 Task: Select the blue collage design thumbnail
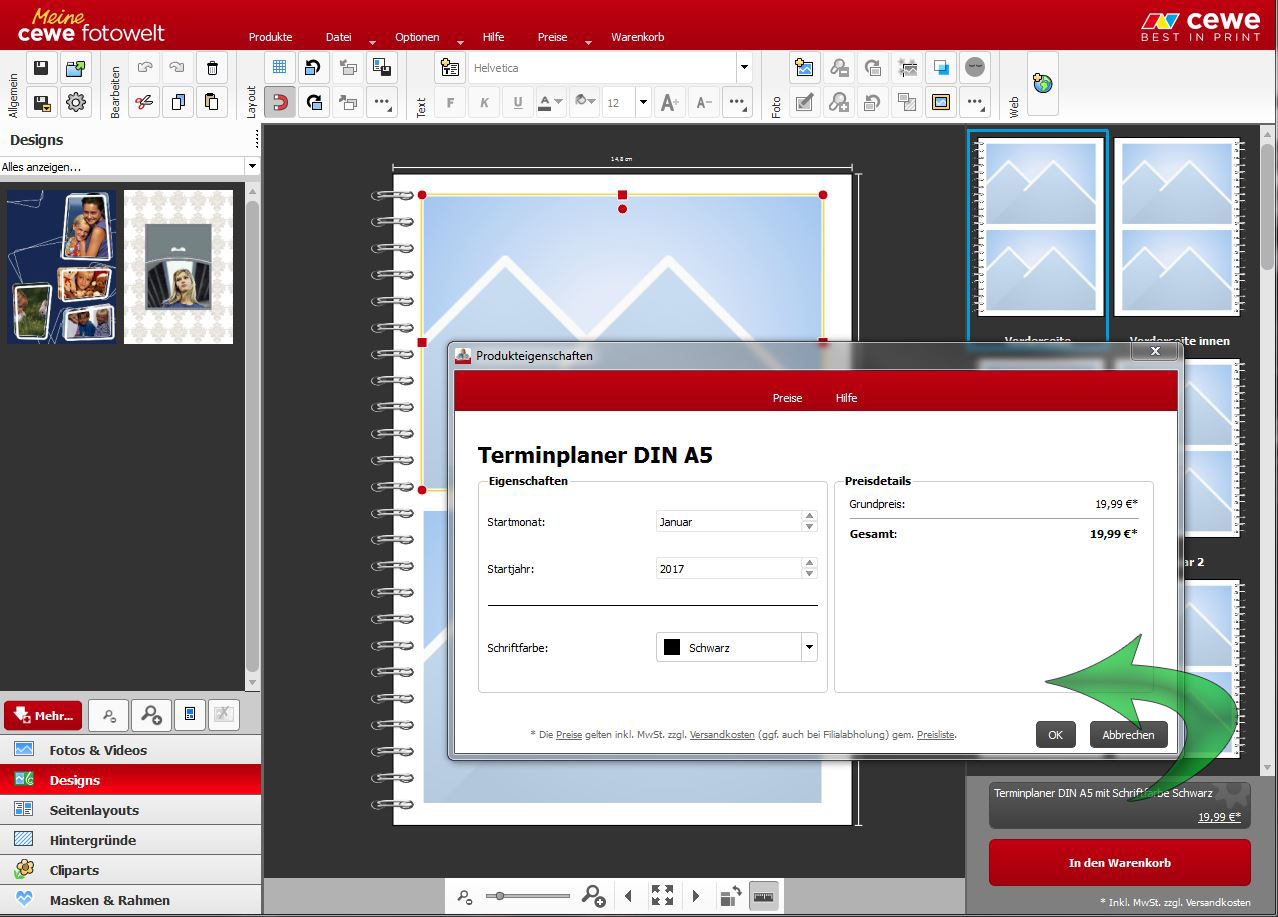[x=61, y=267]
